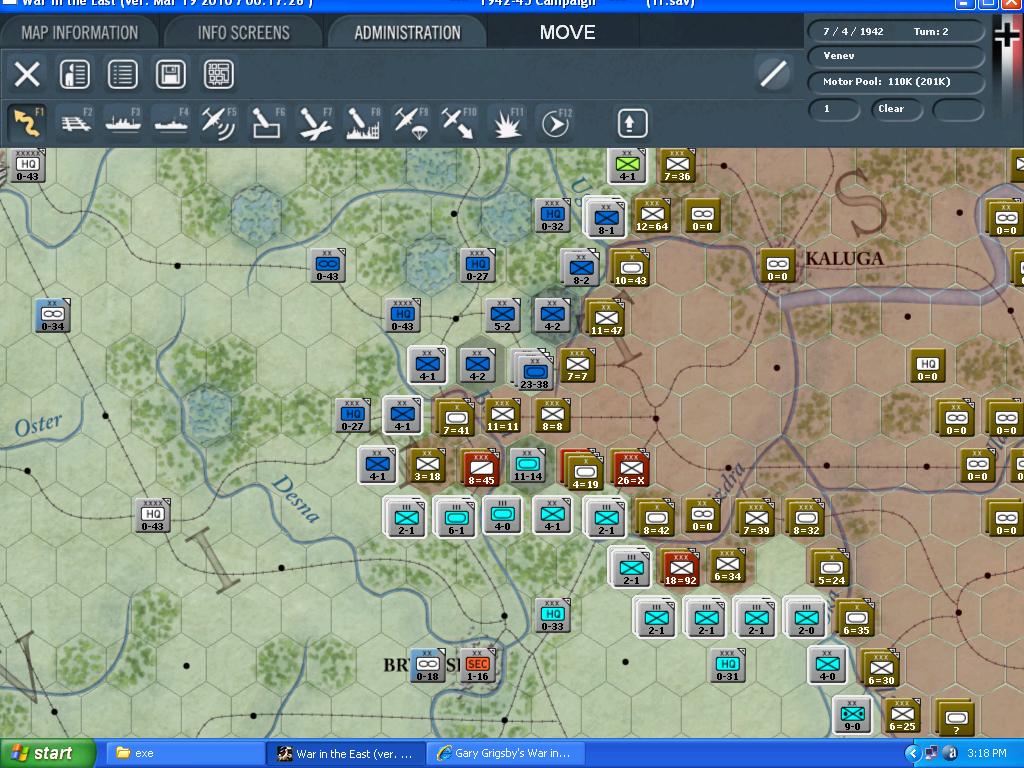Open the MAP INFORMATION tab
Screen dimensions: 1024x768
tap(79, 33)
